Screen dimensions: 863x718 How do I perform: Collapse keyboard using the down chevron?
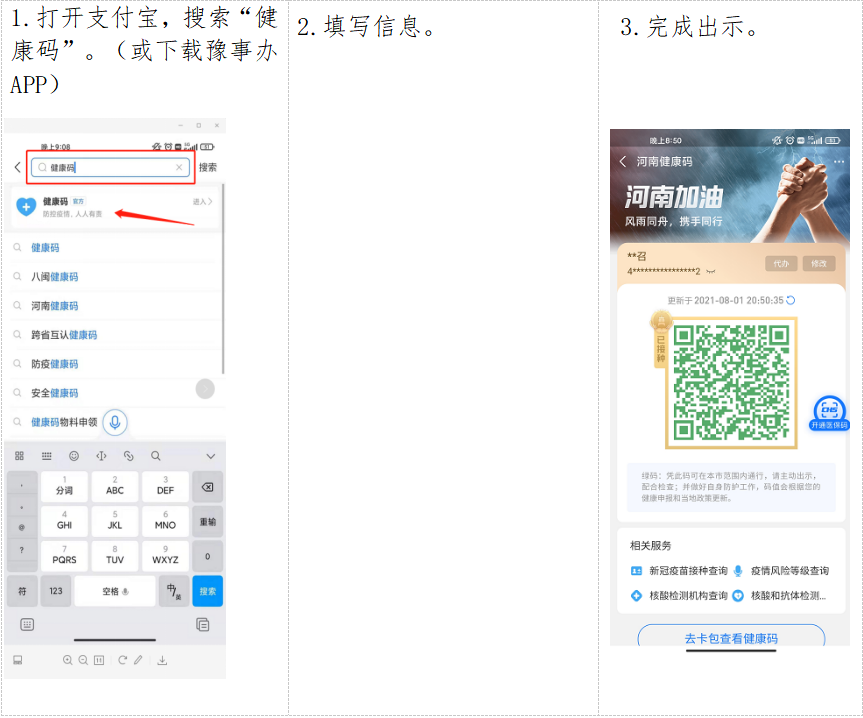(x=210, y=456)
